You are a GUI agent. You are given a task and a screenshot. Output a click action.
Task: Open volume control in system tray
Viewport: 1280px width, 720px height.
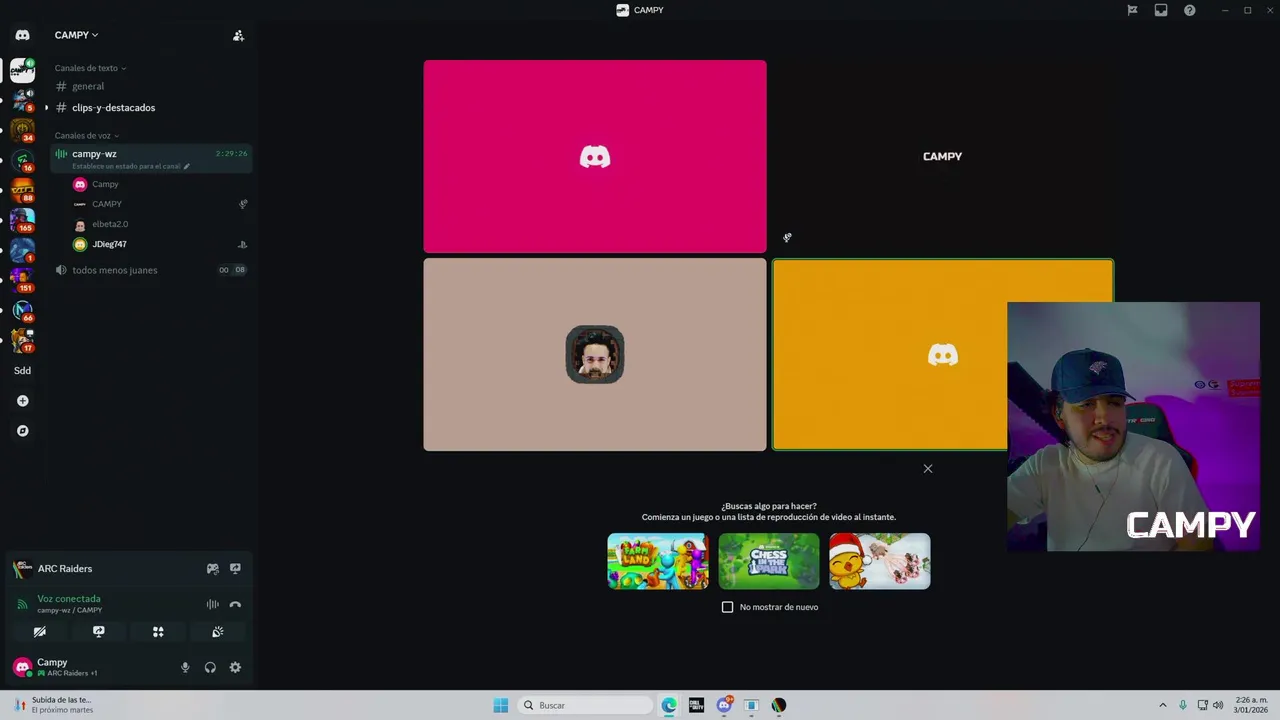pos(1218,705)
